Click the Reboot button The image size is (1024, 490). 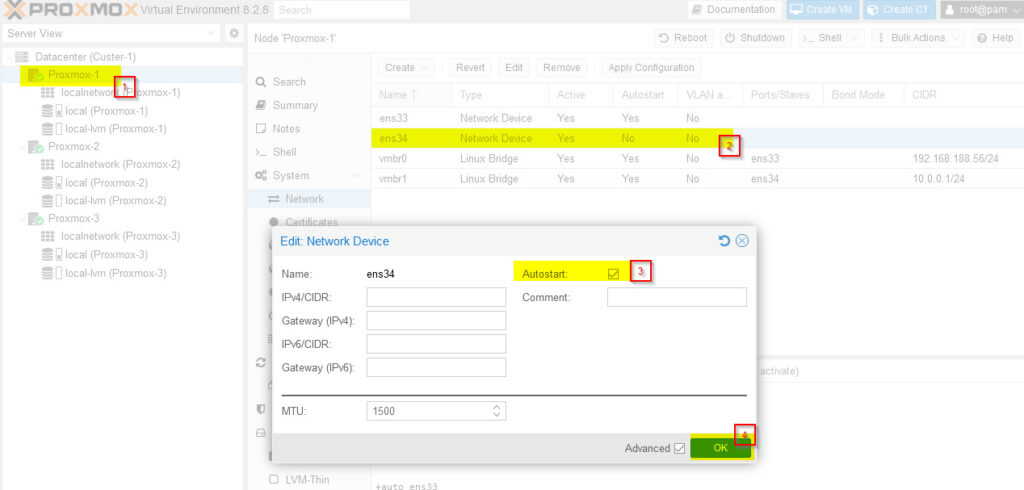click(x=684, y=38)
